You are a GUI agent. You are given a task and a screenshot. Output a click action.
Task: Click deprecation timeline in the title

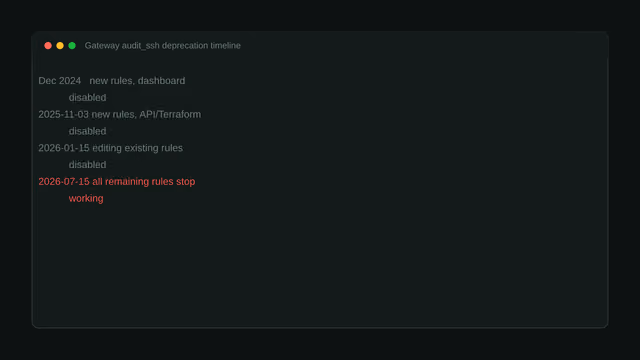pos(201,46)
